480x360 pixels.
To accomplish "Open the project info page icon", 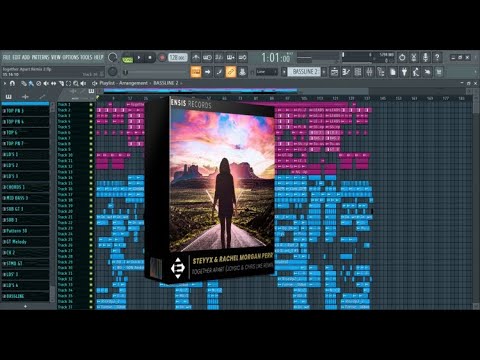I will pos(393,72).
